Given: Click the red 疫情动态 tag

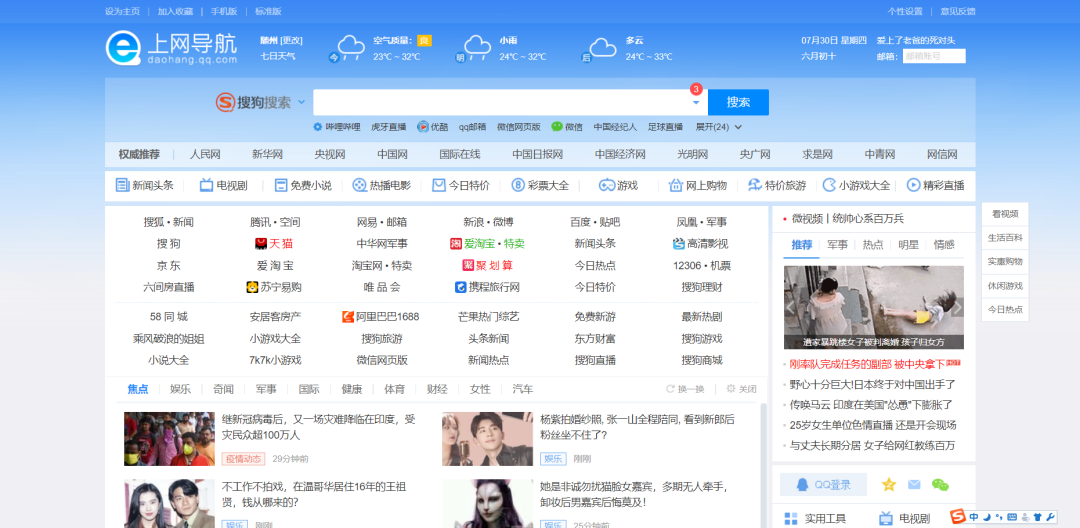Looking at the screenshot, I should [243, 459].
